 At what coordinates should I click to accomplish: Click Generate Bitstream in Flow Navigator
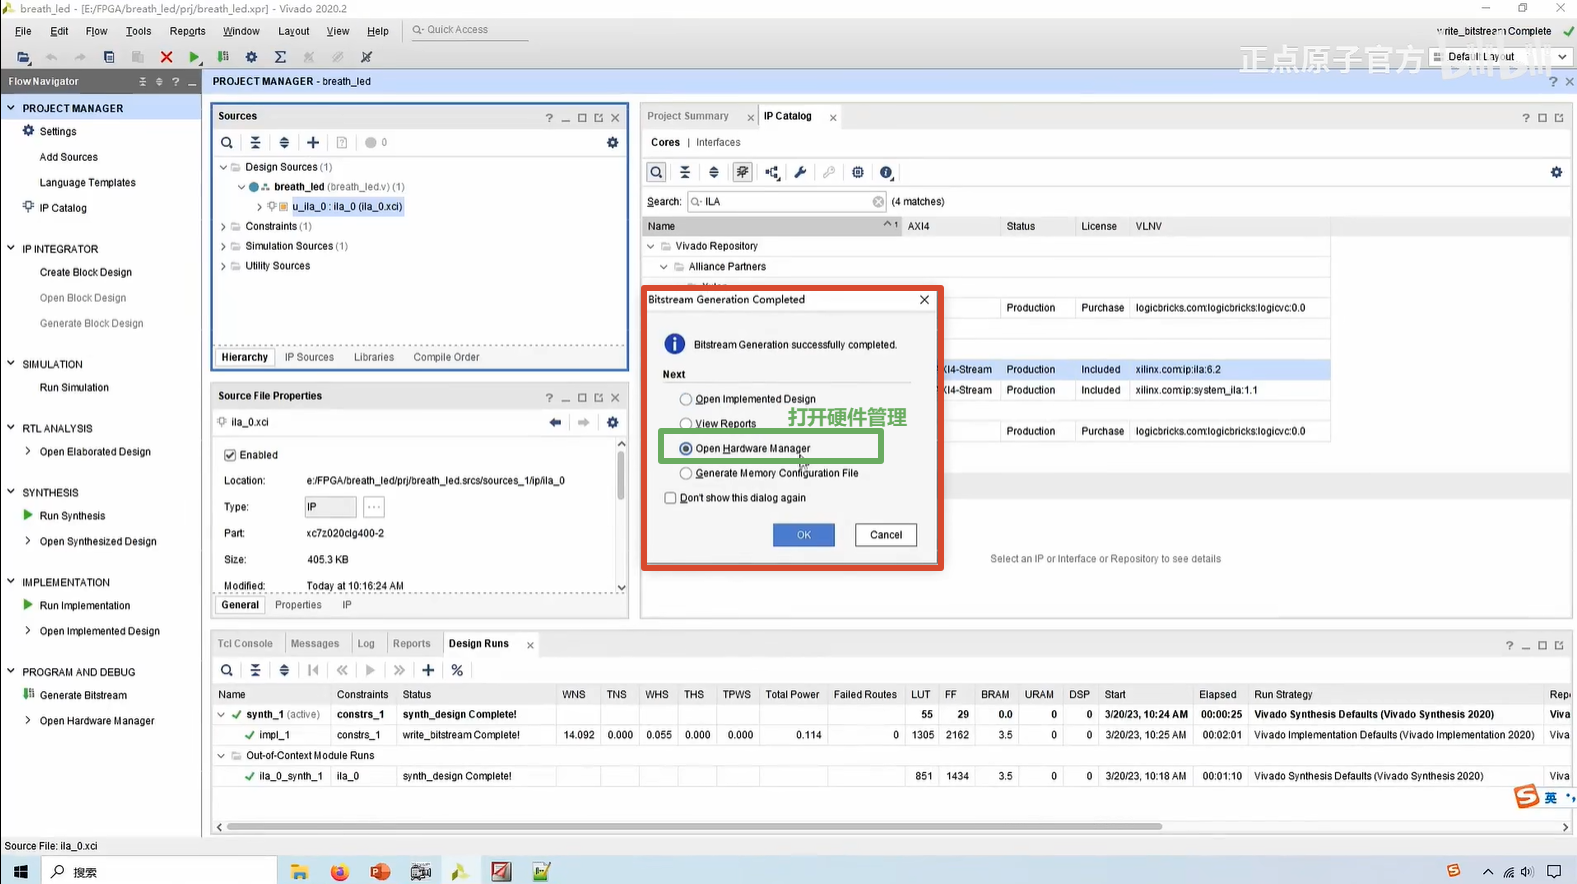83,695
